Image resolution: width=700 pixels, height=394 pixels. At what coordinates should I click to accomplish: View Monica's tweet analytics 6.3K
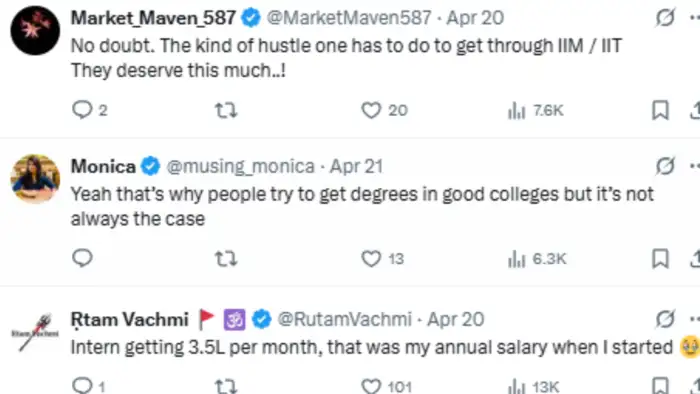tap(537, 259)
